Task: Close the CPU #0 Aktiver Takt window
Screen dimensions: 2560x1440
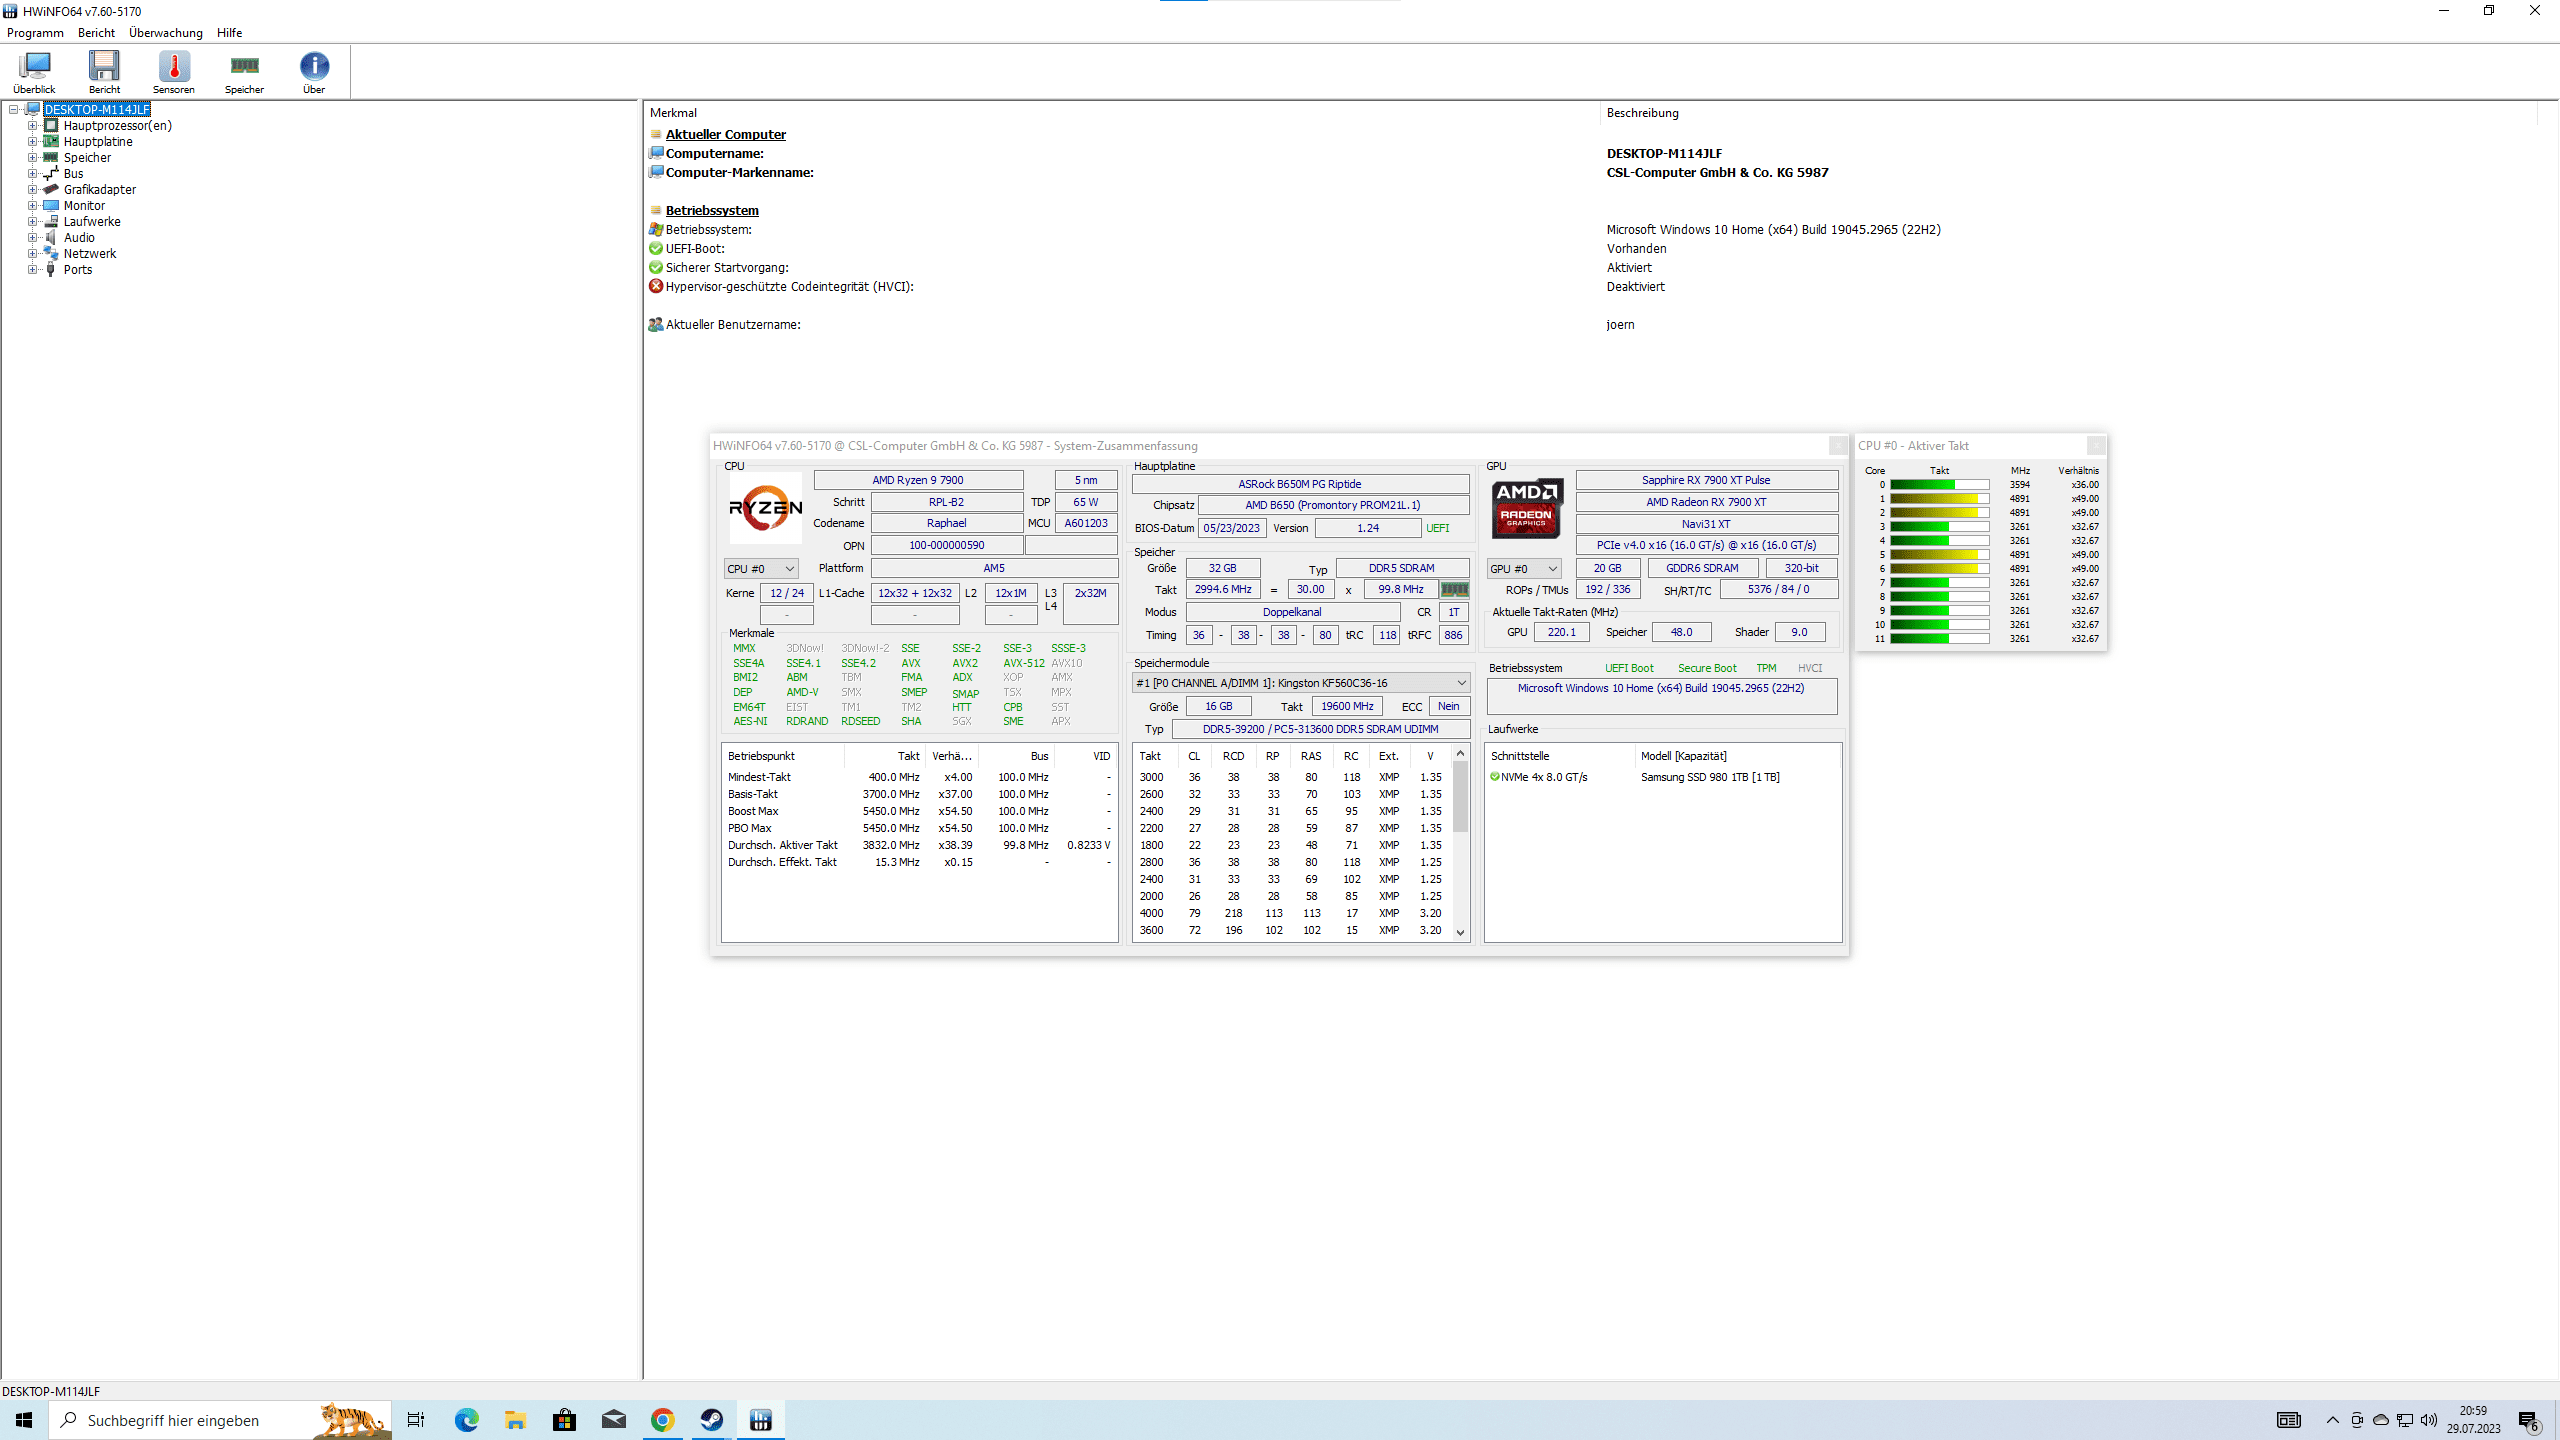Action: [2096, 445]
